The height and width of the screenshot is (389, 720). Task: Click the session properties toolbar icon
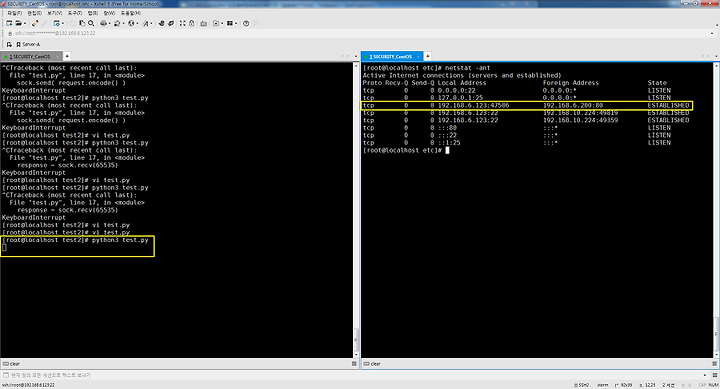[x=56, y=23]
